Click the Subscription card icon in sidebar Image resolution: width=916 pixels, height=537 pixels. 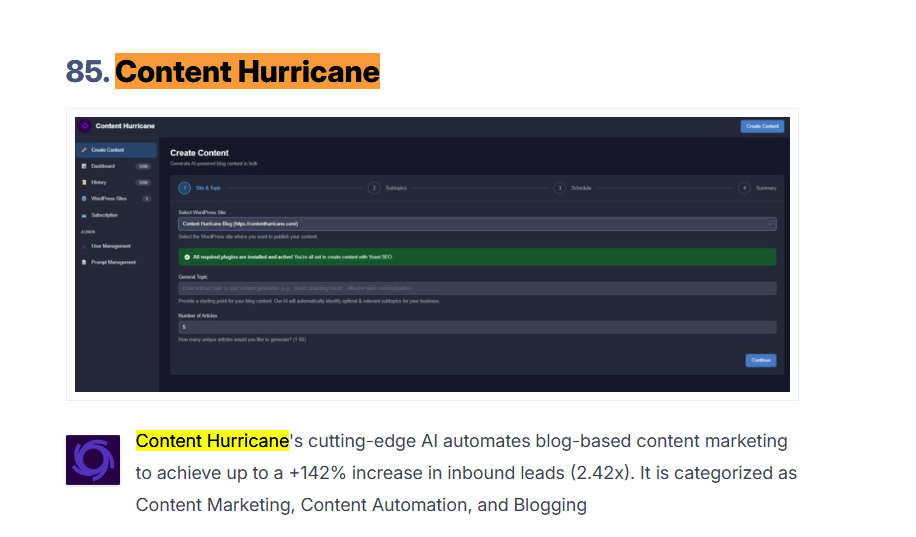84,215
